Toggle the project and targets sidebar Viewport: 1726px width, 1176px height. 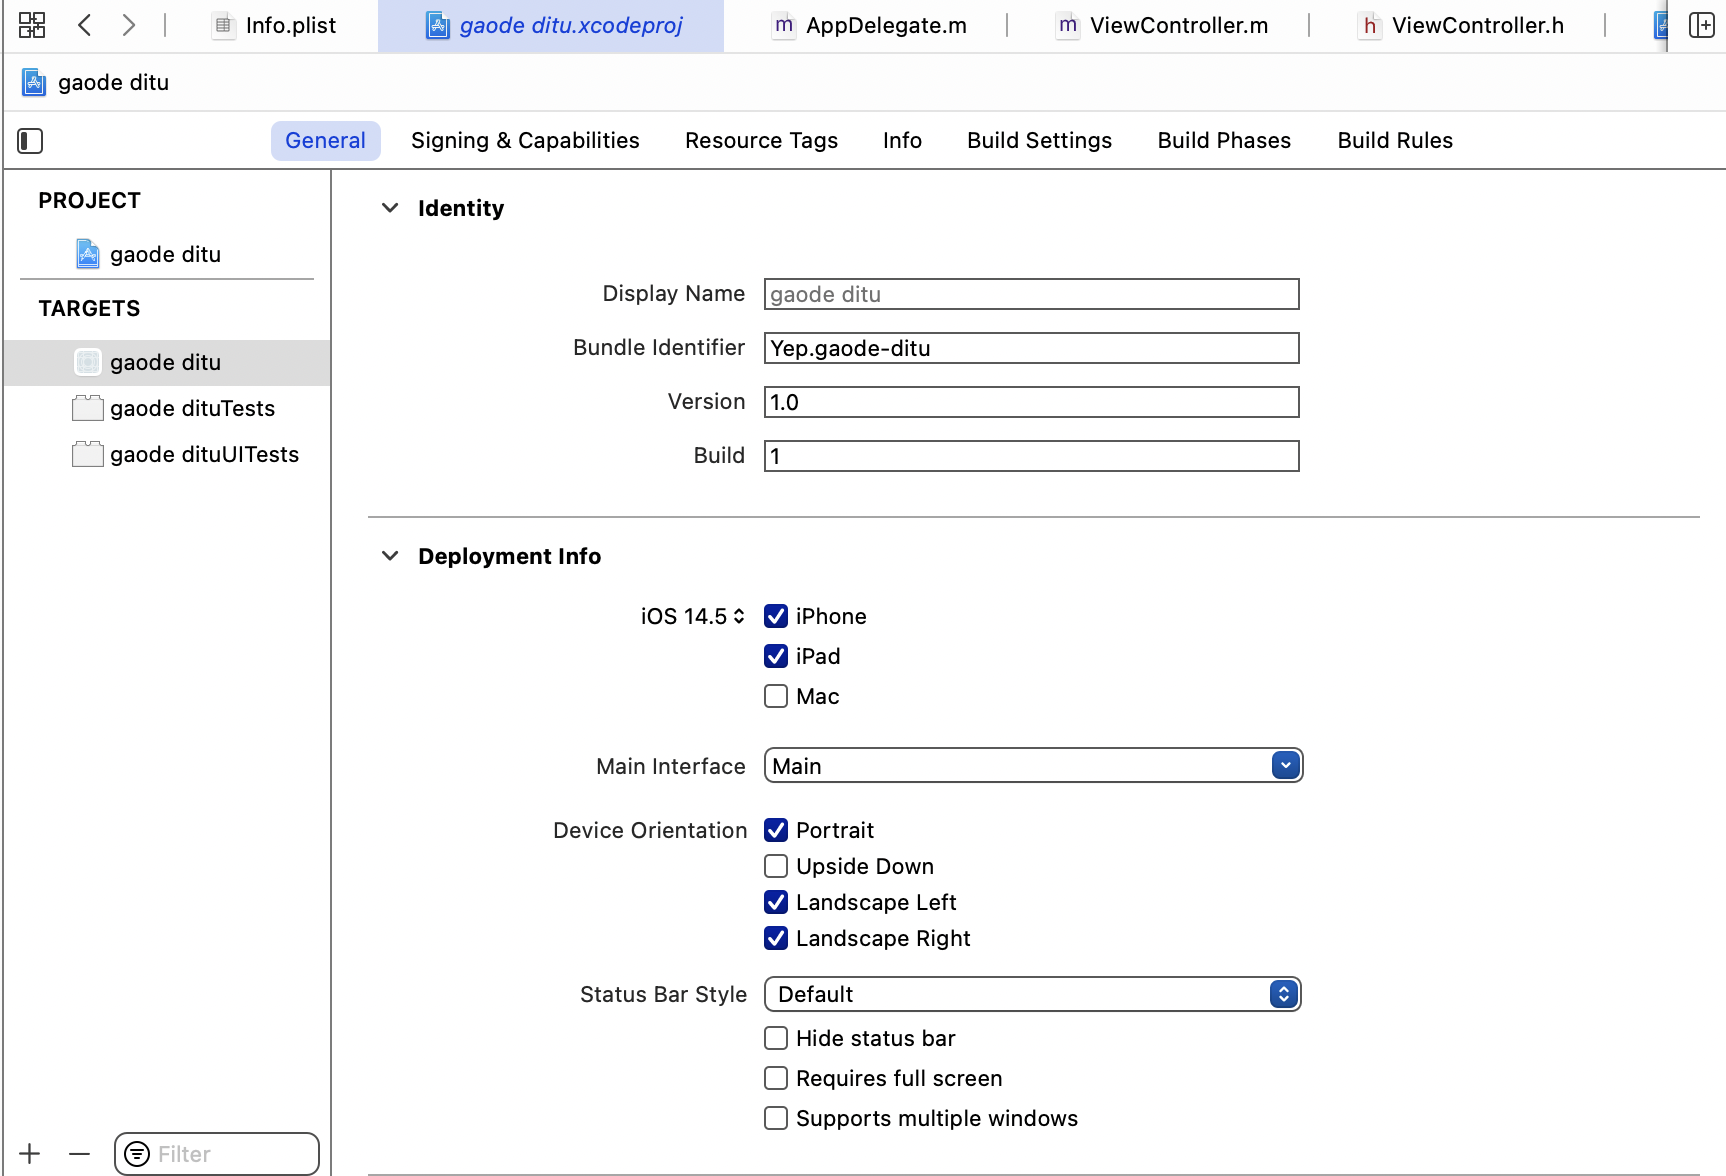pos(30,141)
